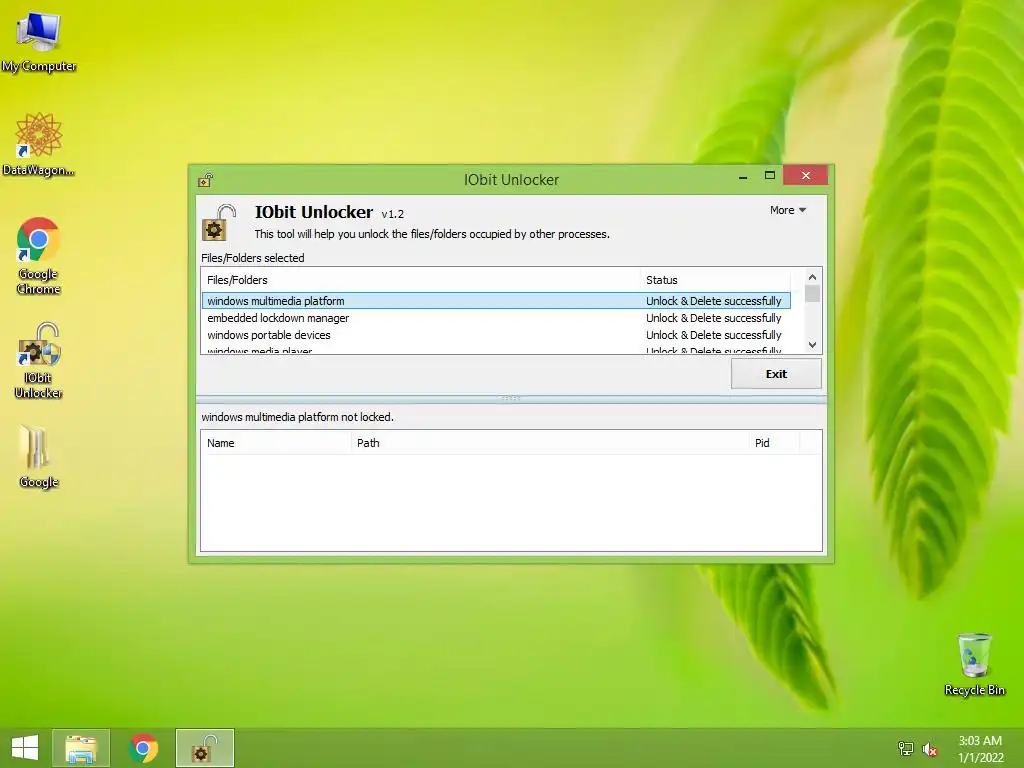This screenshot has height=768, width=1024.
Task: Click the file list scroll up arrow
Action: point(812,277)
